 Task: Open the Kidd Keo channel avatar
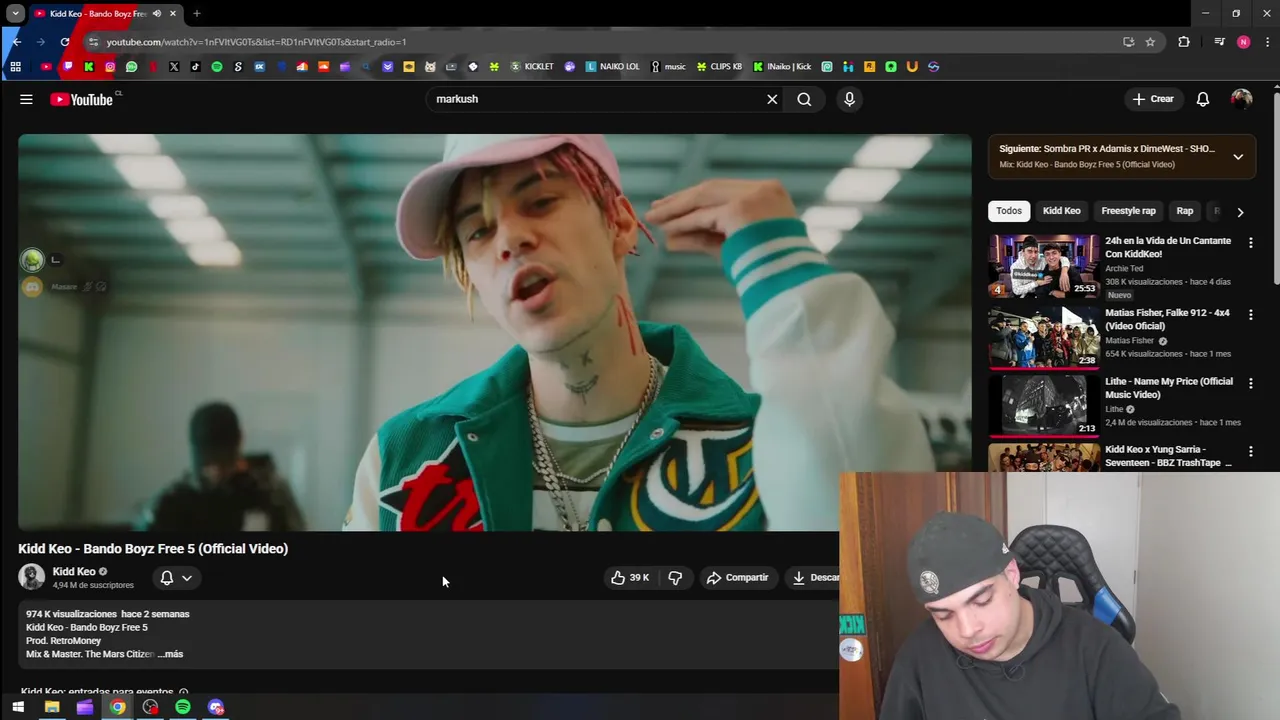[x=32, y=577]
